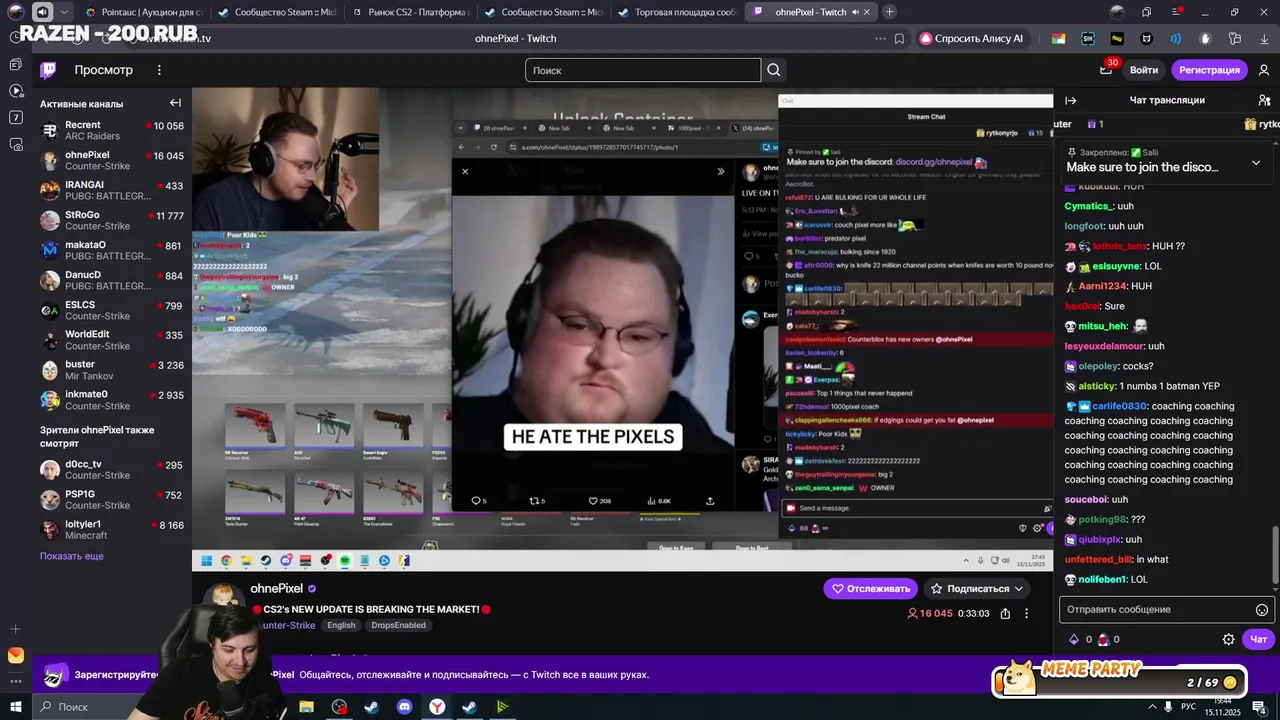Share the ohnePixel stream

click(x=1005, y=613)
